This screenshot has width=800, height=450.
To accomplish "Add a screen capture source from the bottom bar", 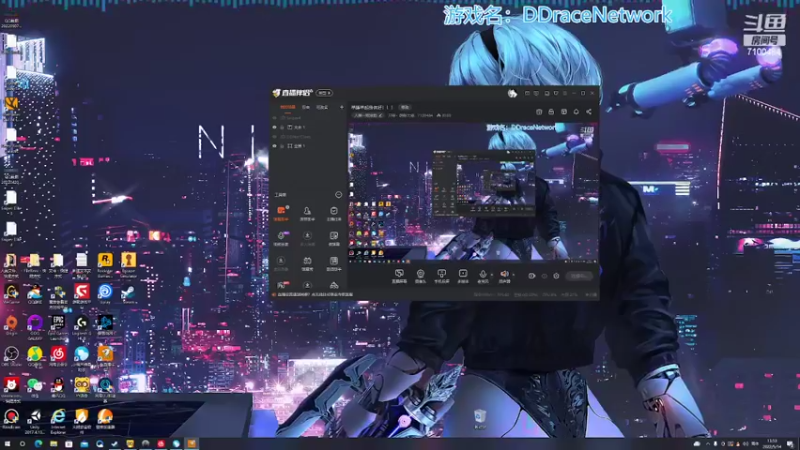I will pos(399,276).
